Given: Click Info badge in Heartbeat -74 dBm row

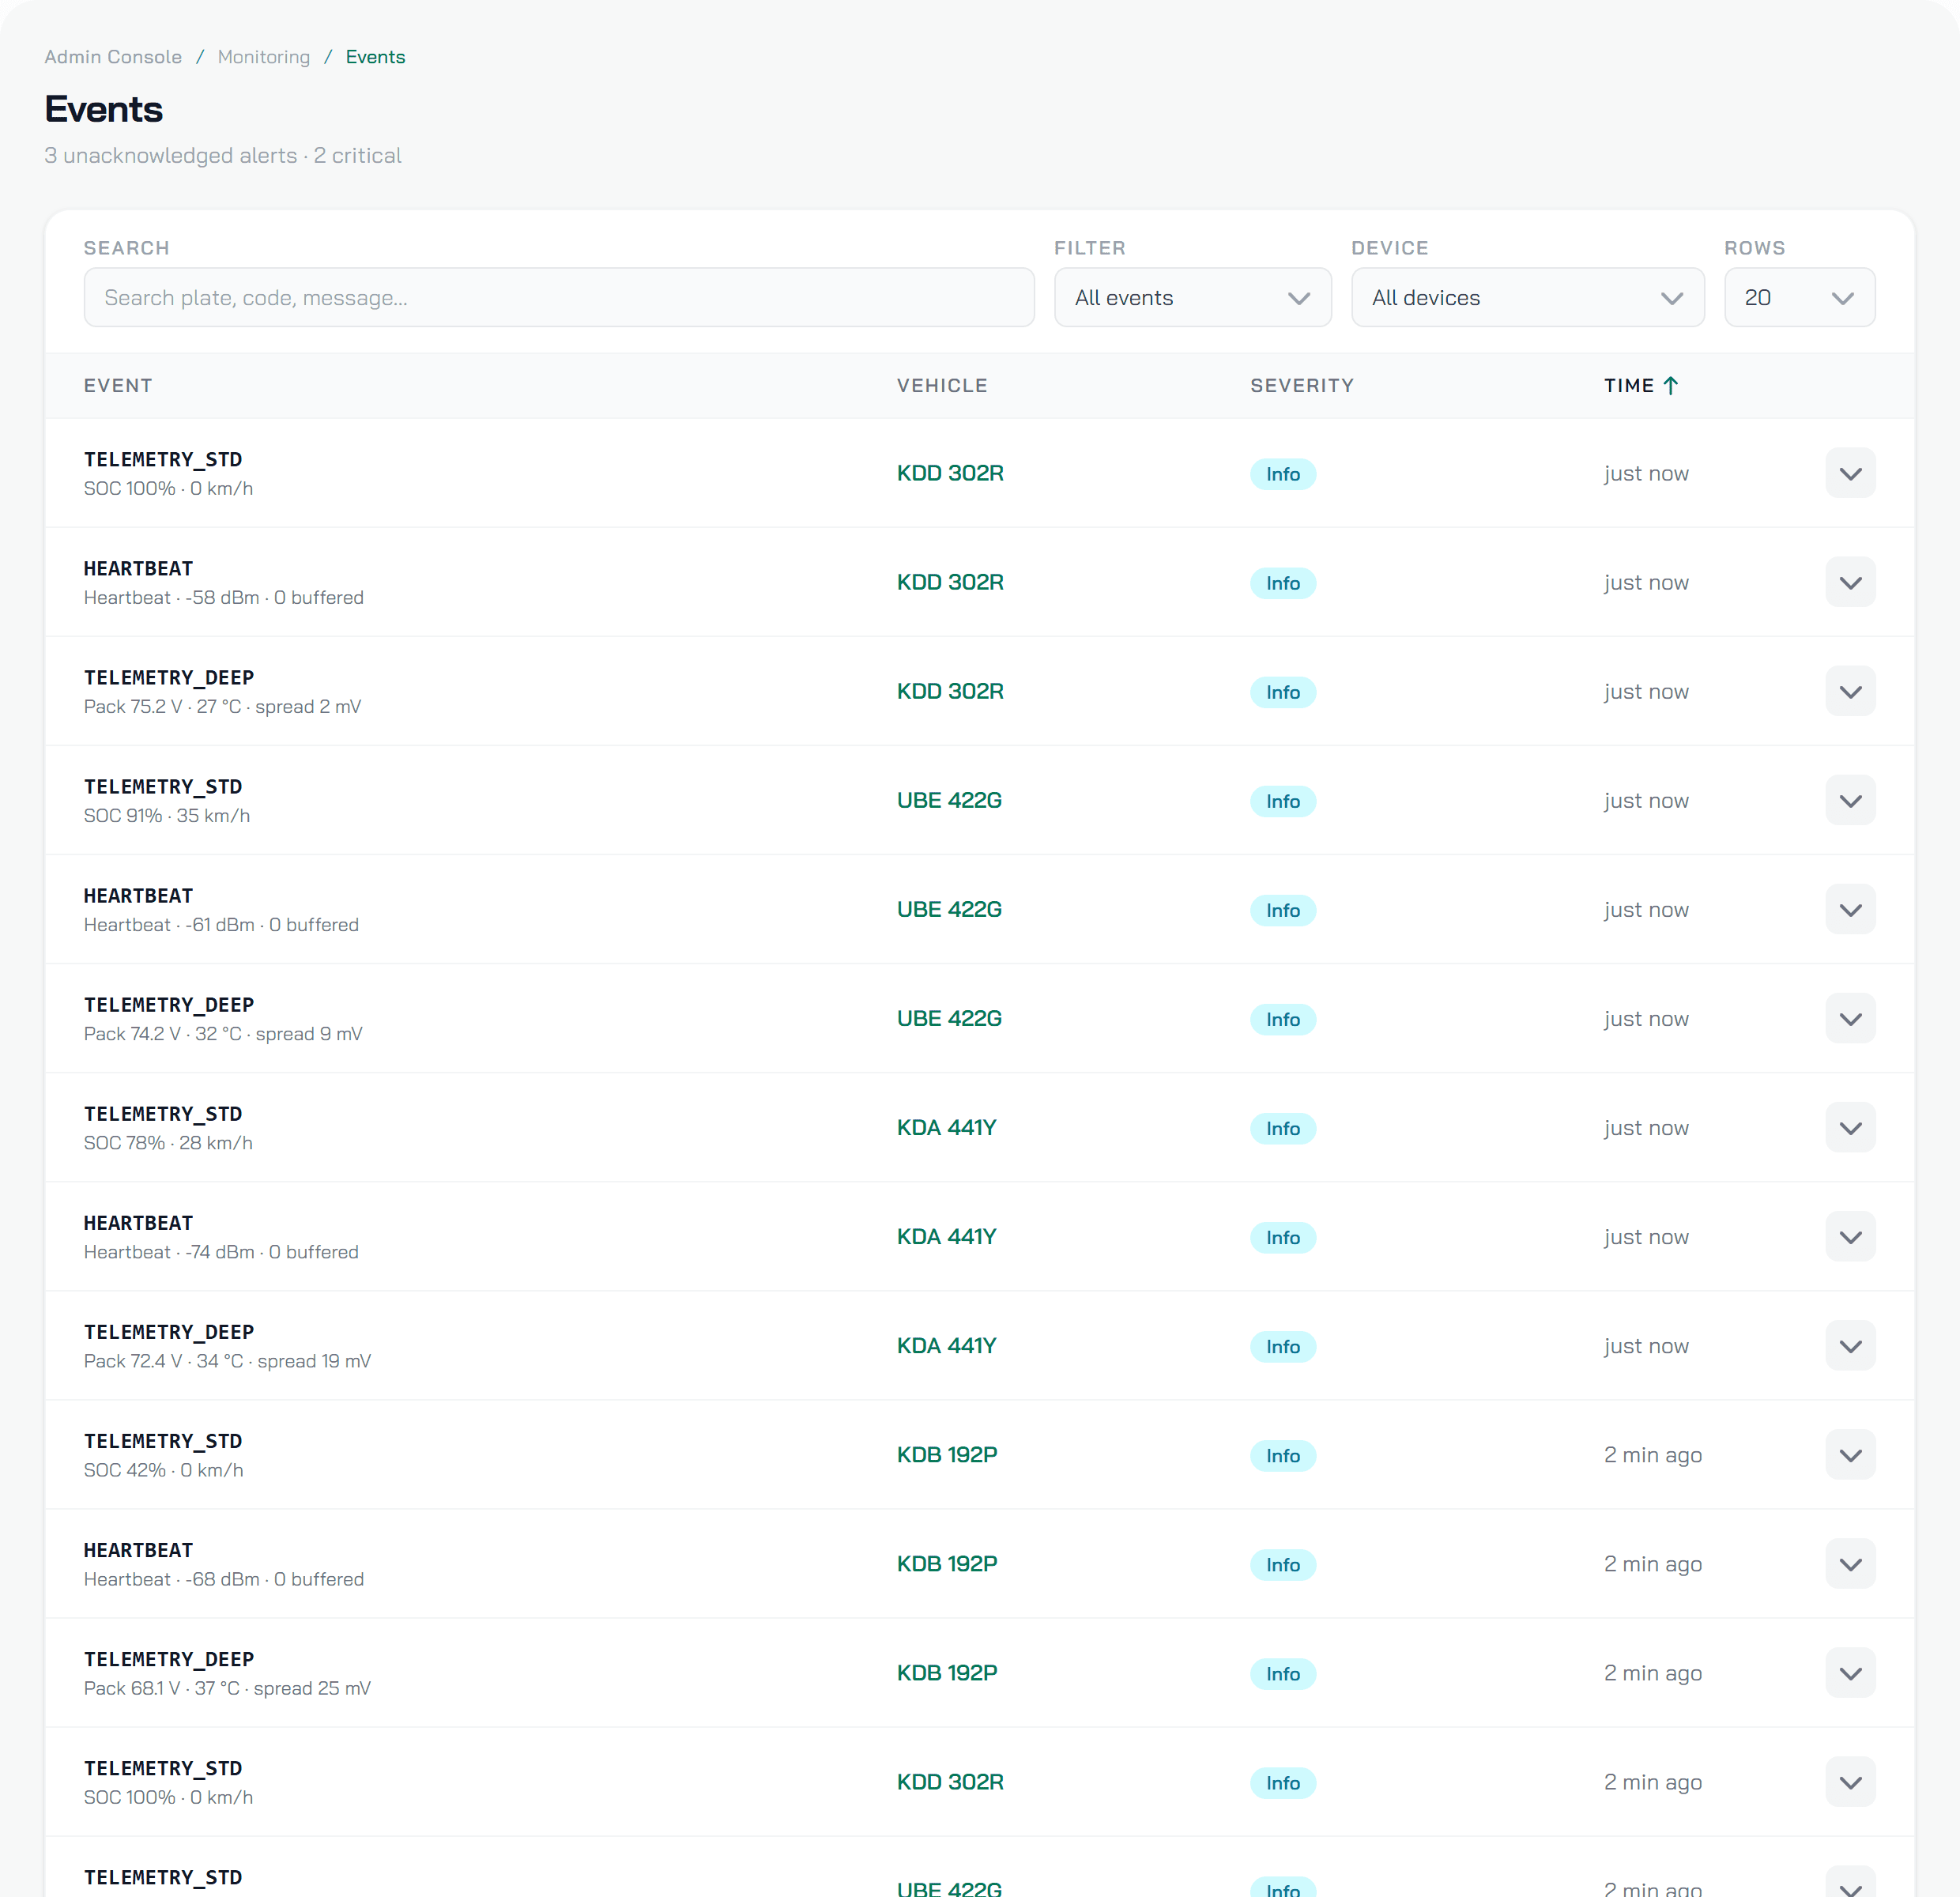Looking at the screenshot, I should pos(1283,1237).
